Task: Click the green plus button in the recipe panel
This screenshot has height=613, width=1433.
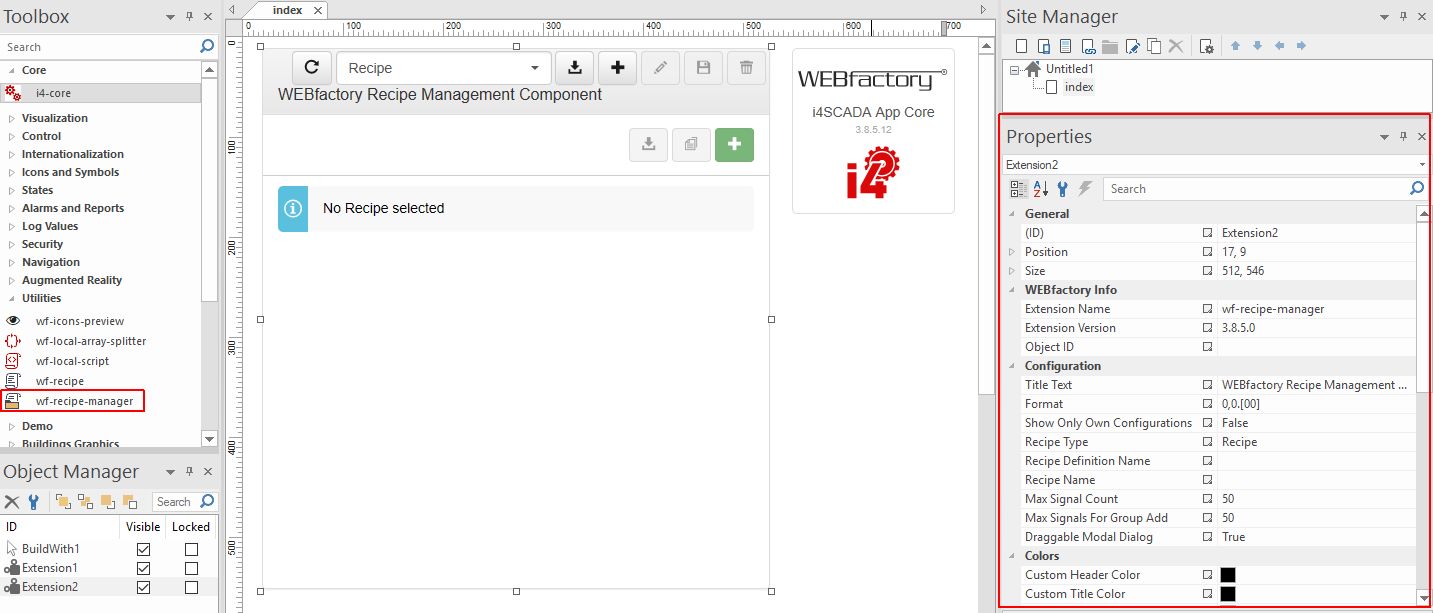Action: (x=734, y=144)
